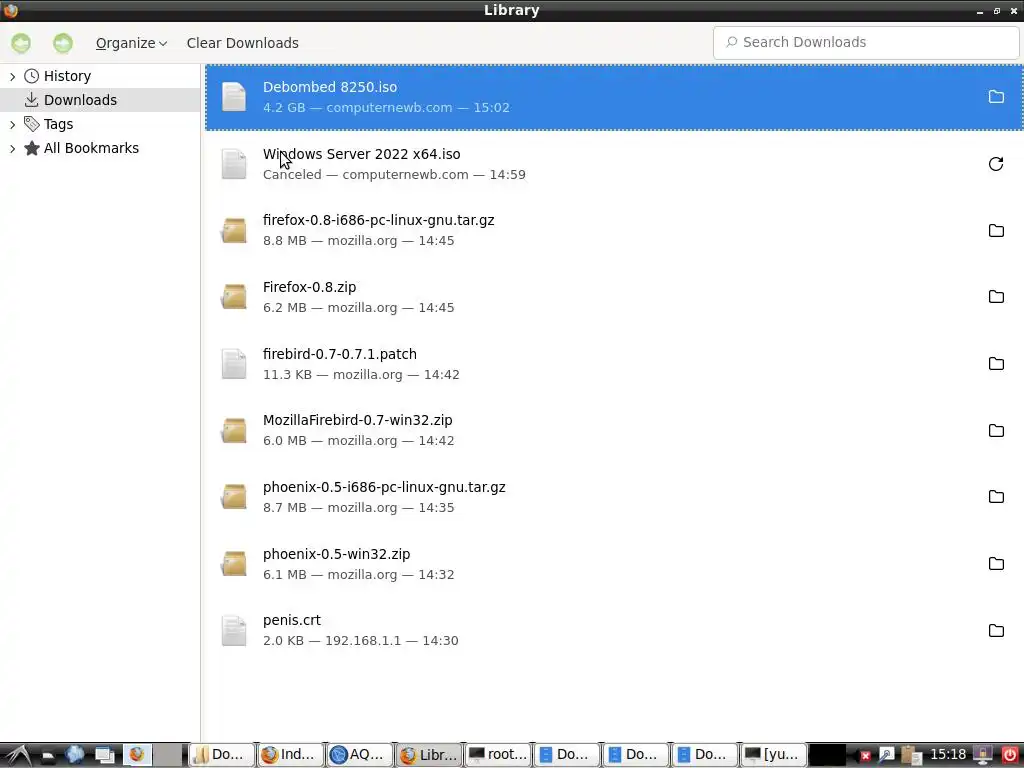Switch to the '[yu...' terminal taskbar window
The image size is (1024, 768).
pos(773,755)
